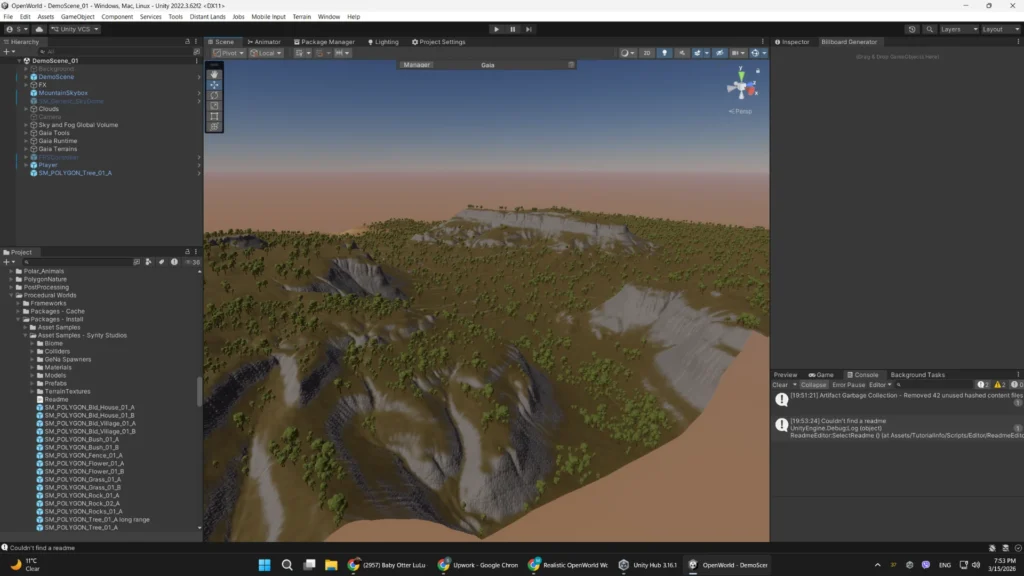Select the Scale tool

point(214,106)
